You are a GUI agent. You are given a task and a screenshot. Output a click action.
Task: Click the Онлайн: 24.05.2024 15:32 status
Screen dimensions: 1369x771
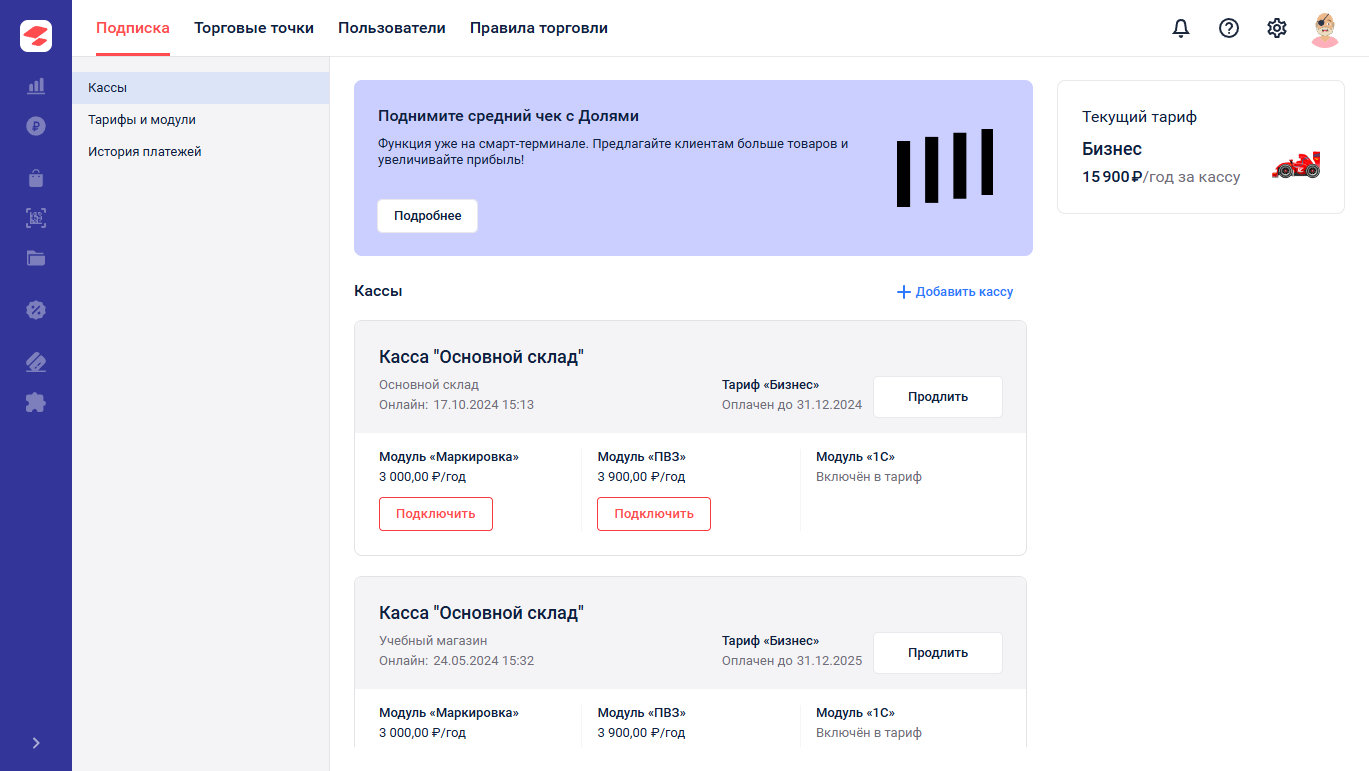[456, 661]
